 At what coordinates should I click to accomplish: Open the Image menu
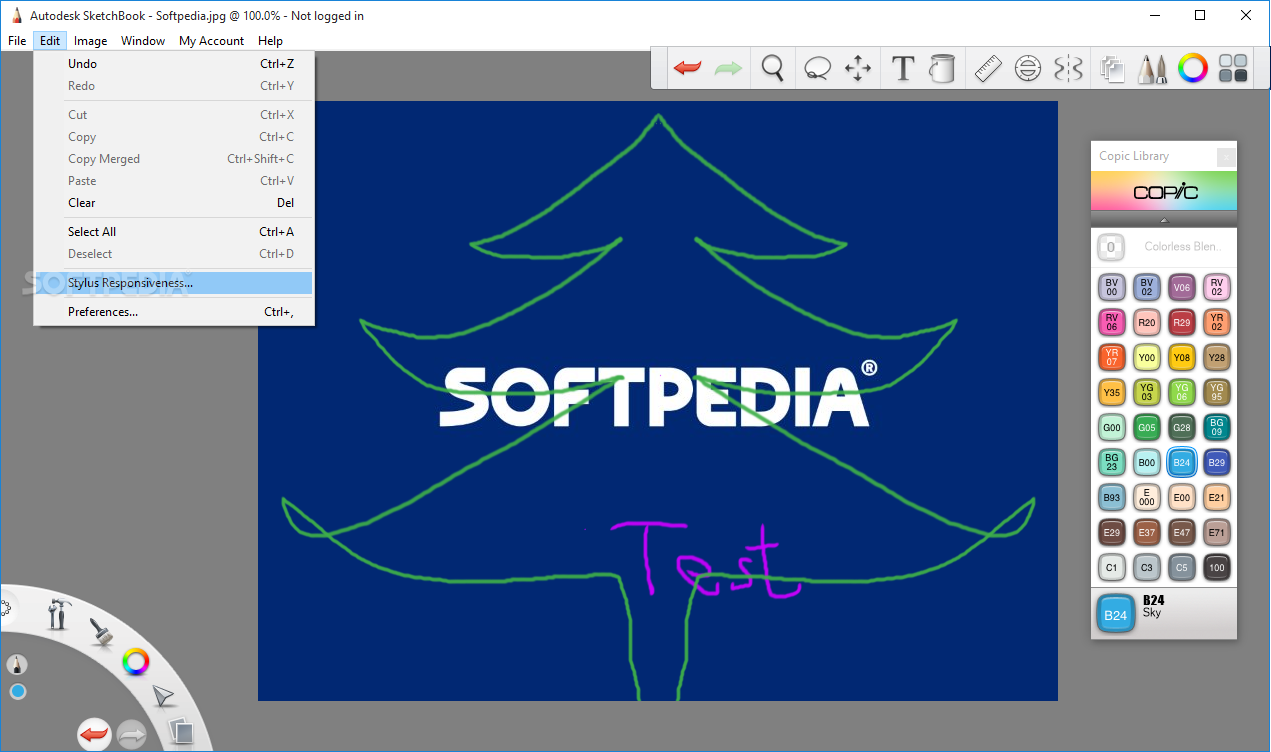pos(91,41)
